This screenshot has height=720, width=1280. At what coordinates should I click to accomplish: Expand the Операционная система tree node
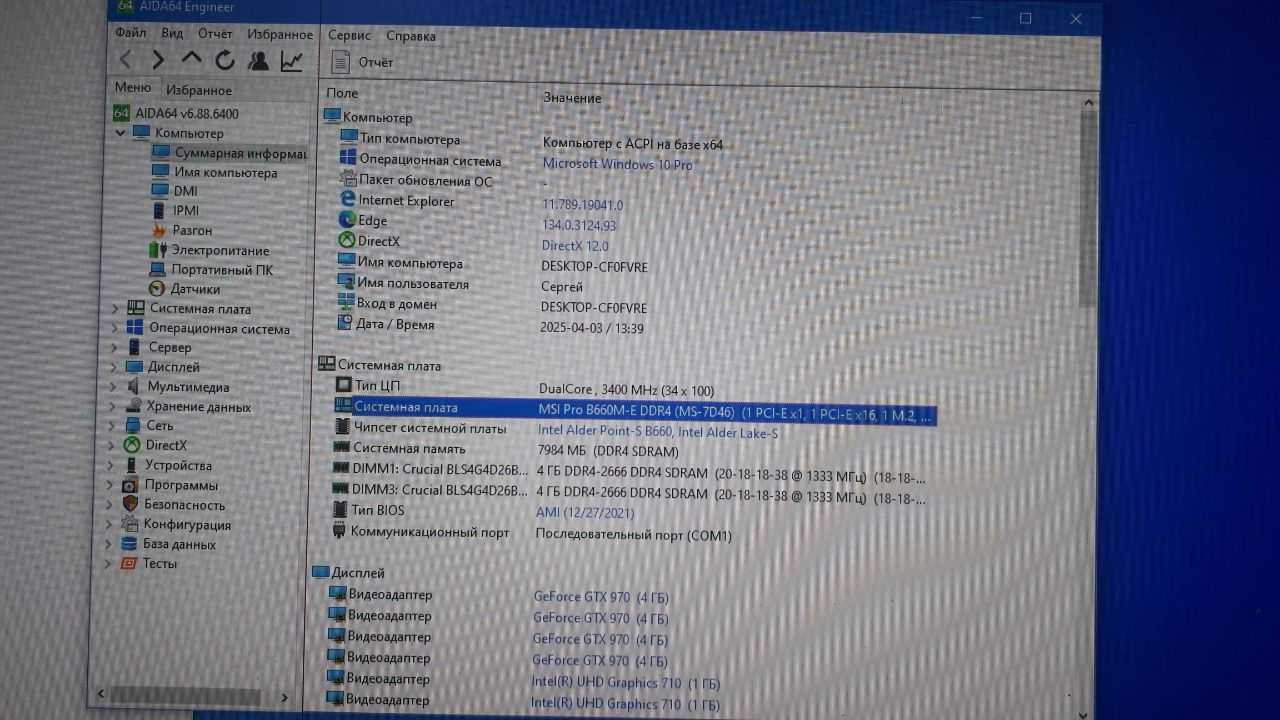click(x=114, y=328)
